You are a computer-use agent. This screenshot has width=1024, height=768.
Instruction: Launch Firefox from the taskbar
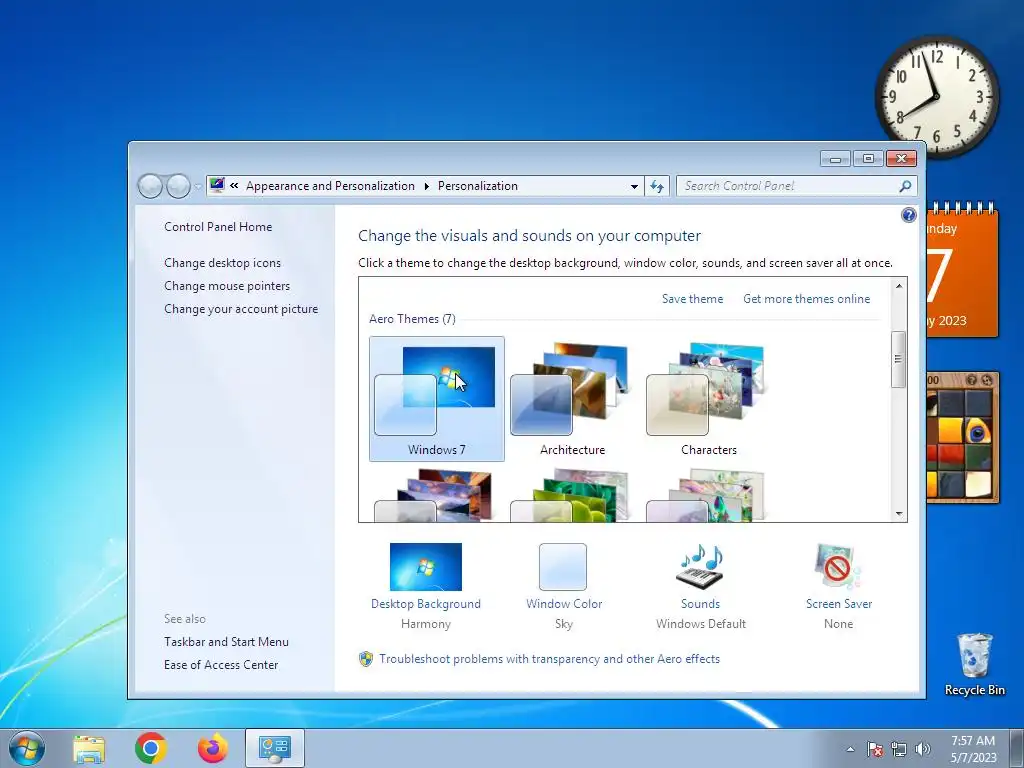pyautogui.click(x=213, y=748)
